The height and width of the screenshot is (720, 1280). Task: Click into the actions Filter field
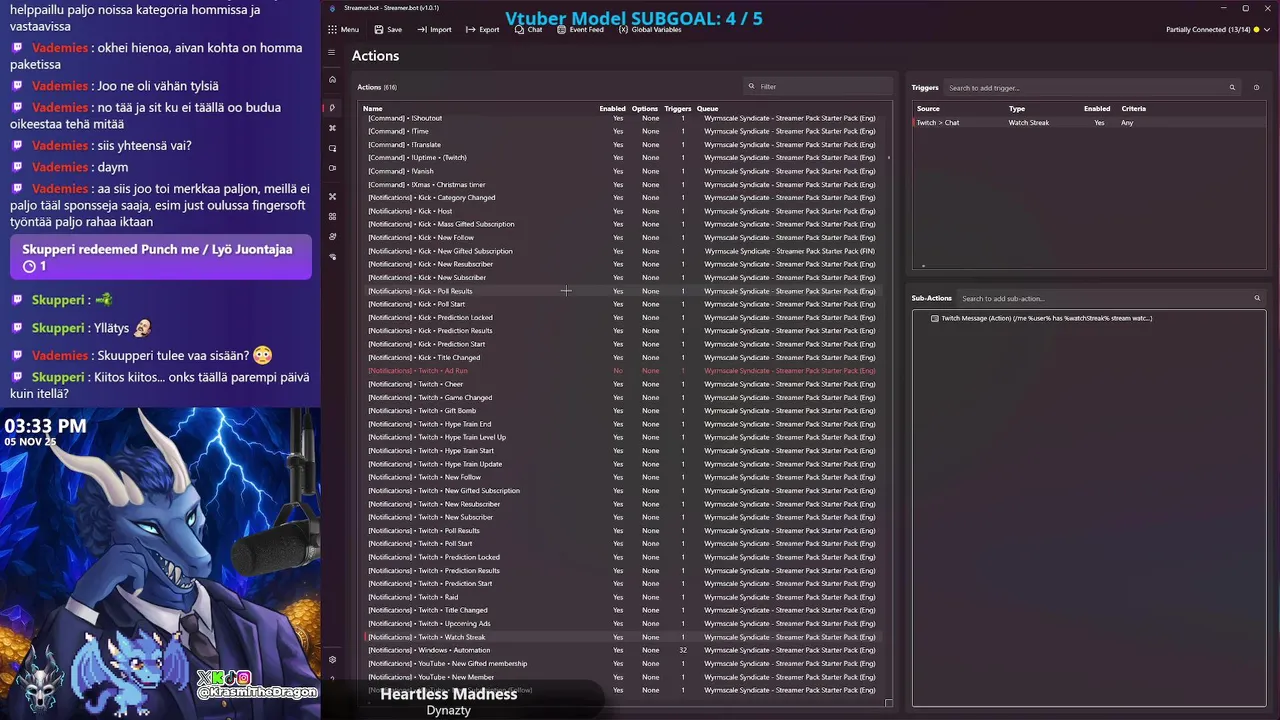coord(818,86)
